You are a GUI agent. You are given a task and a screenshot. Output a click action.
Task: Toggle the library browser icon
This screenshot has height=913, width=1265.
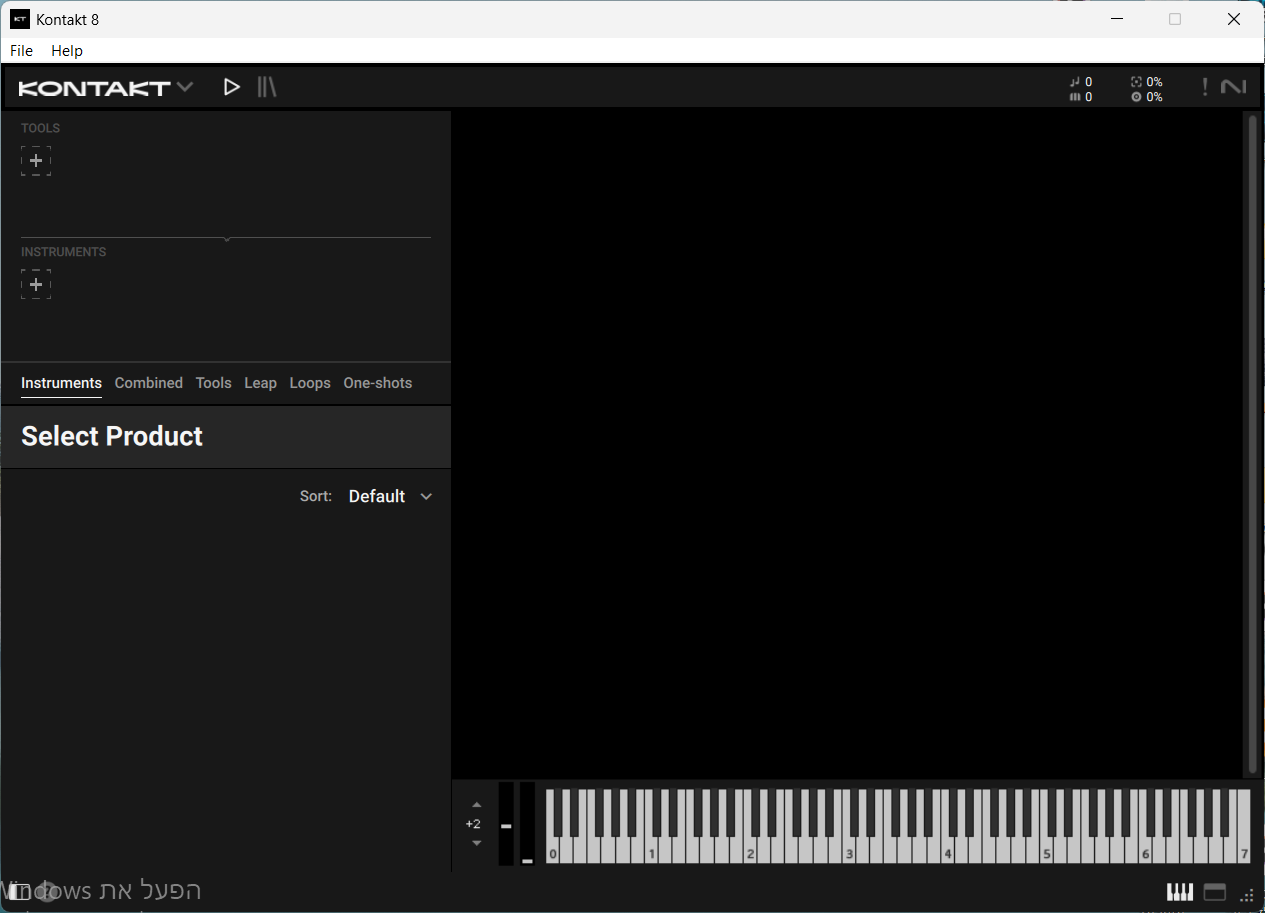[x=266, y=88]
